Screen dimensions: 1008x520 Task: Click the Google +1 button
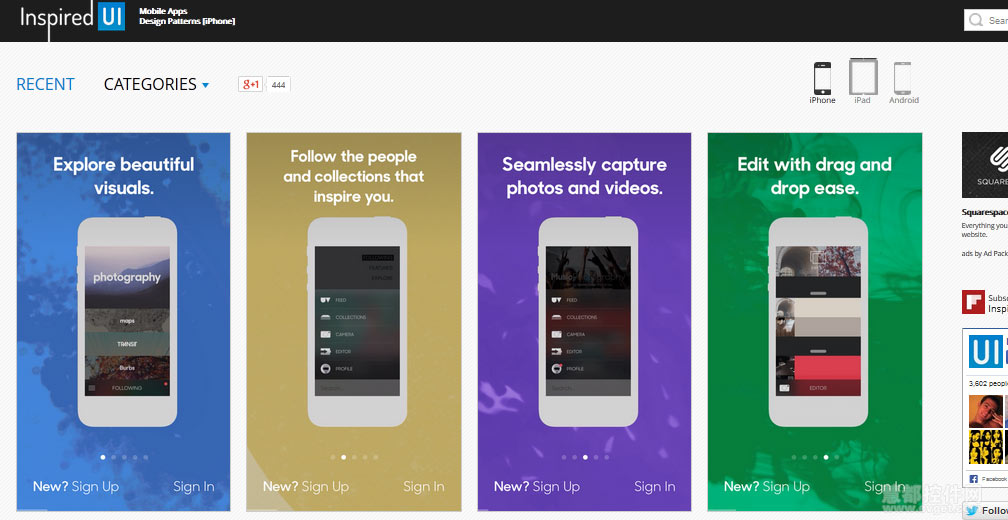(x=251, y=84)
